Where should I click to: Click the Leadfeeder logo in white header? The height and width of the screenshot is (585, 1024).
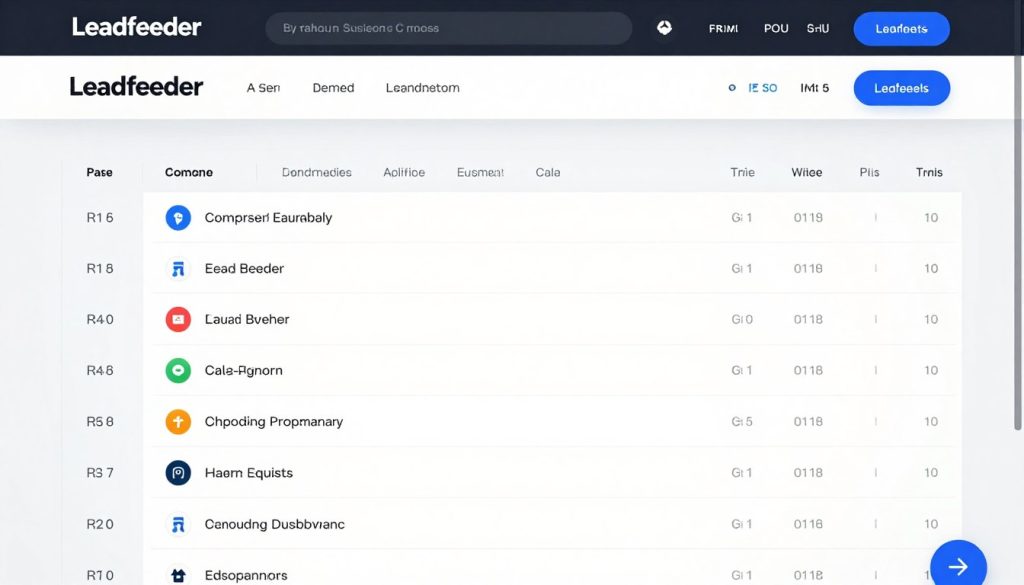click(x=136, y=87)
